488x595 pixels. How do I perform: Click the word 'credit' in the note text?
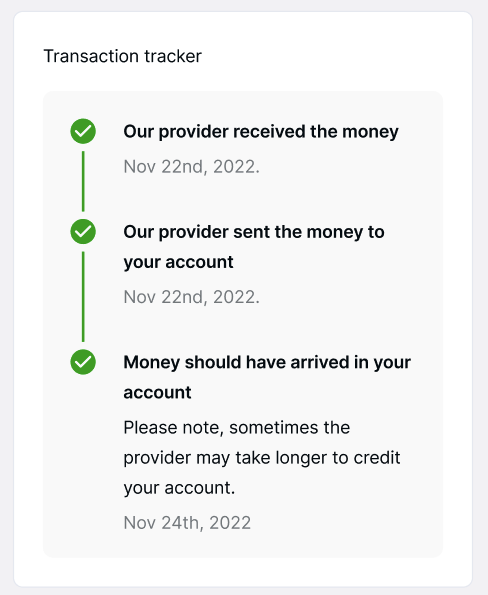(377, 458)
